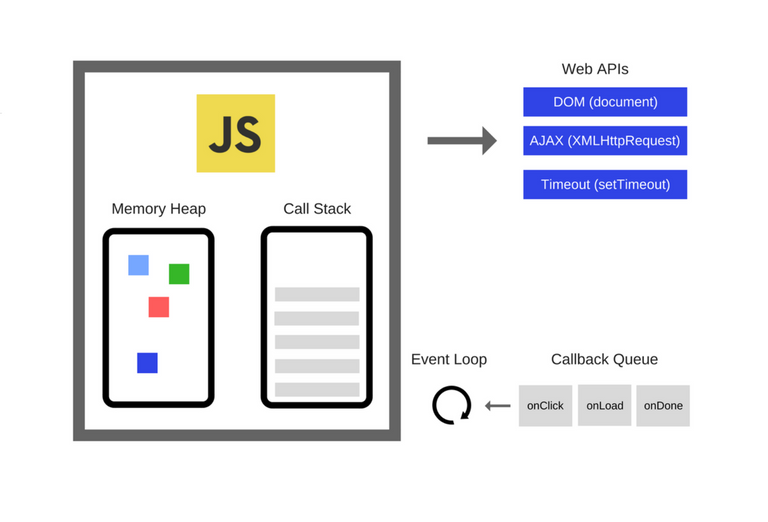
Task: Click the Memory Heap label
Action: point(159,209)
